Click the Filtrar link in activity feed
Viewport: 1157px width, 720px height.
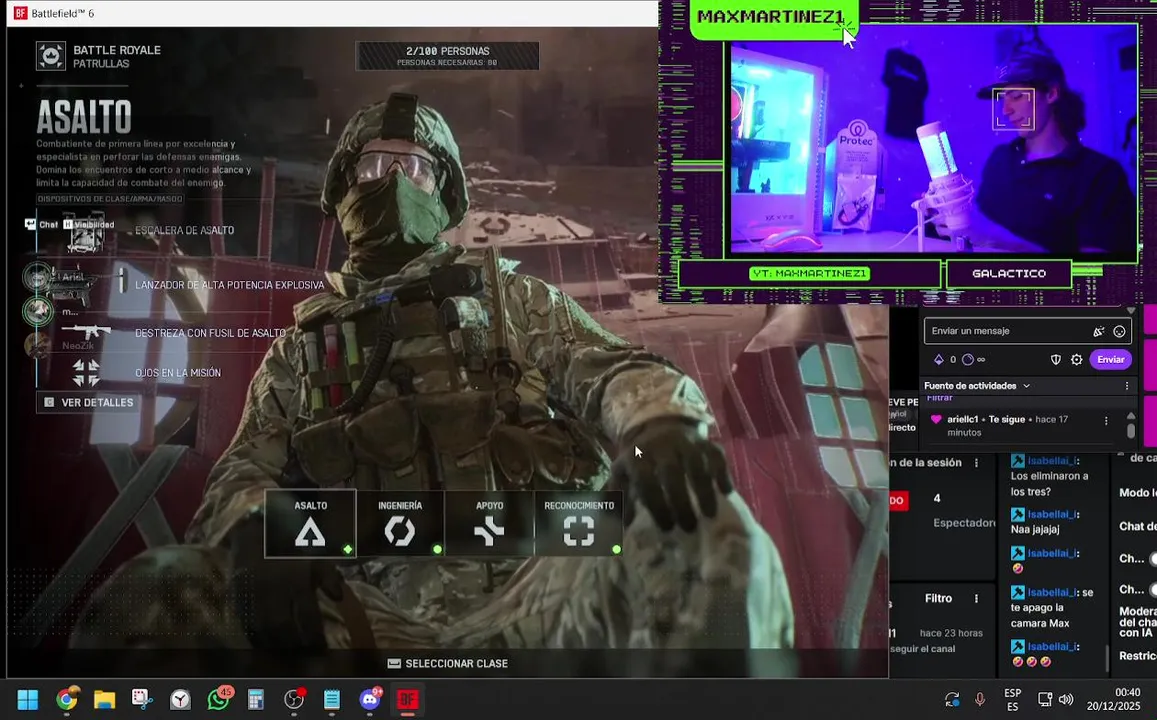click(939, 398)
